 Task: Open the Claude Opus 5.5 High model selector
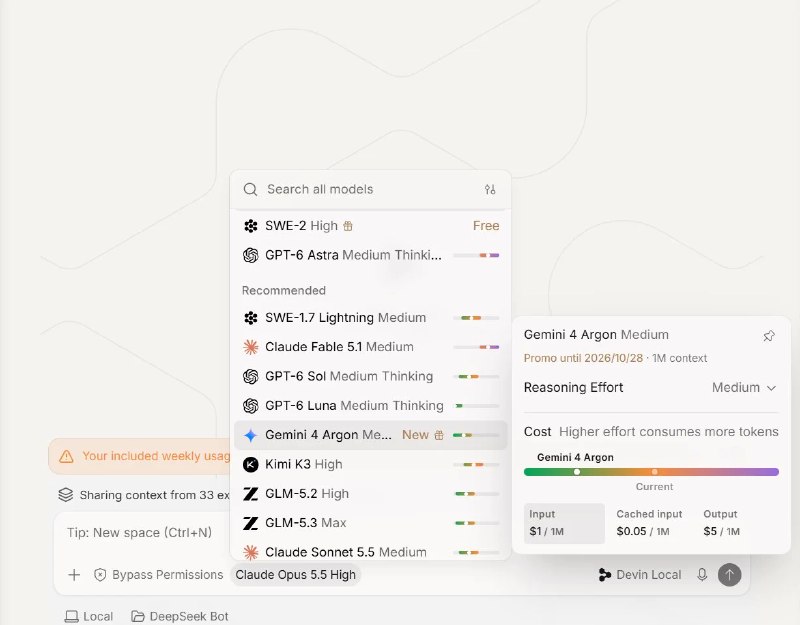pos(295,575)
